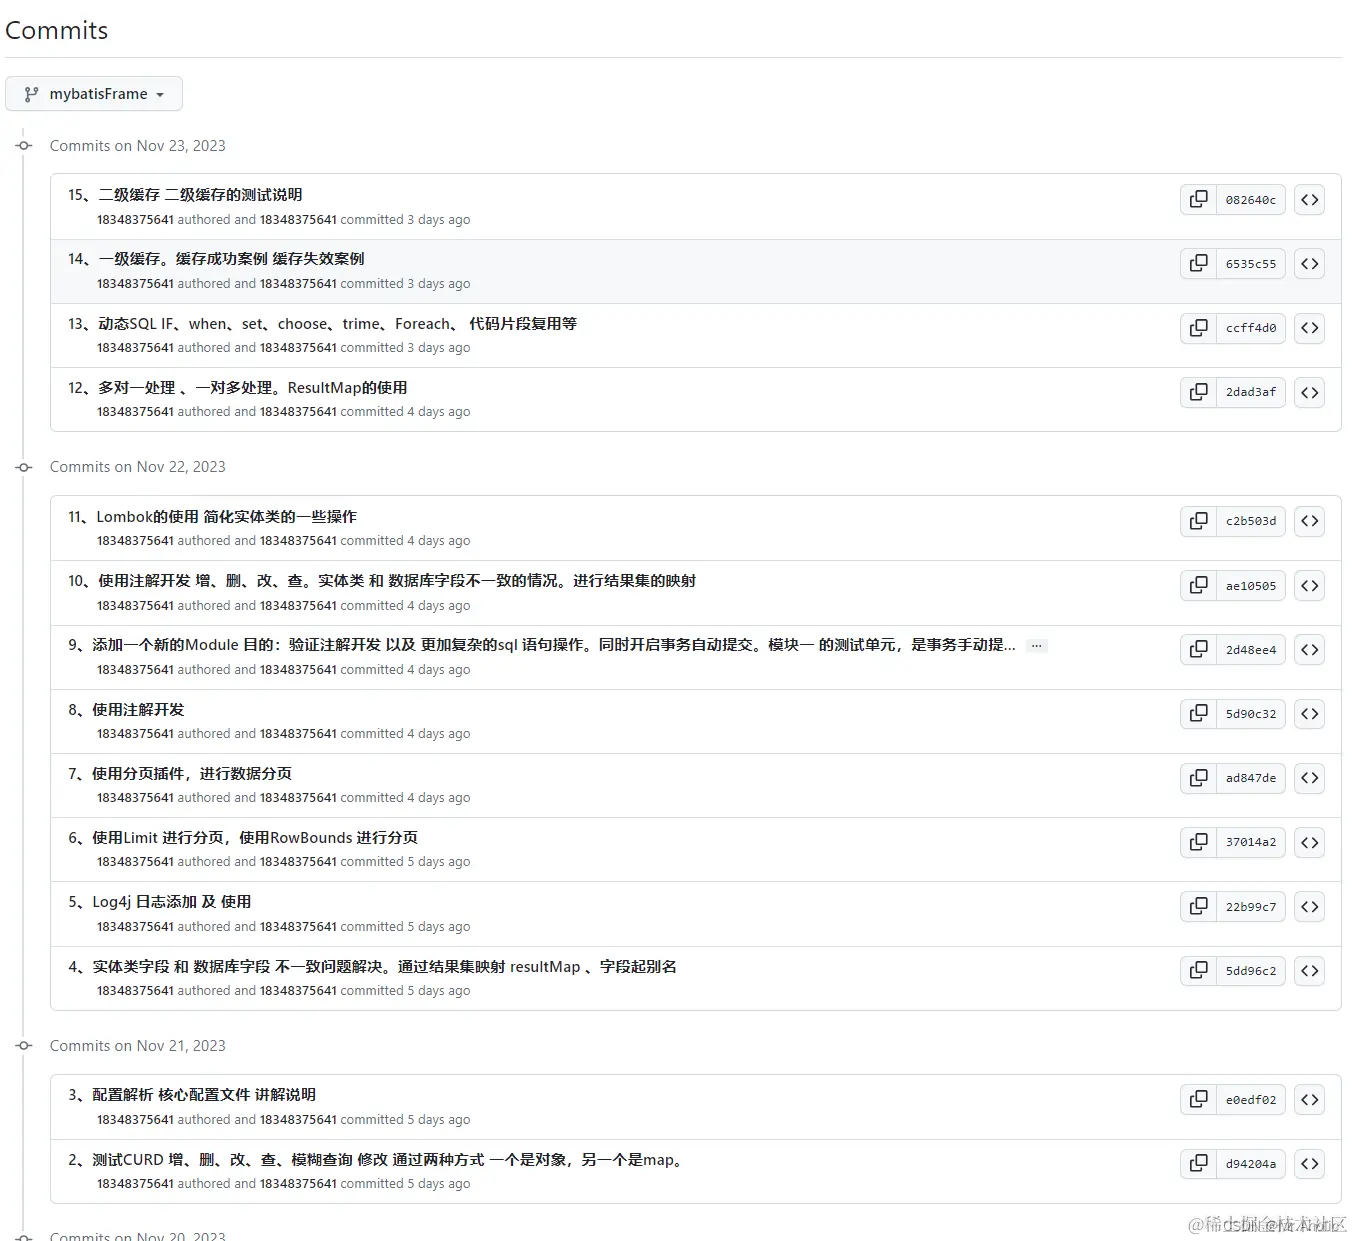Browse repository at commit ccff4d0
This screenshot has height=1241, width=1354.
tap(1309, 328)
